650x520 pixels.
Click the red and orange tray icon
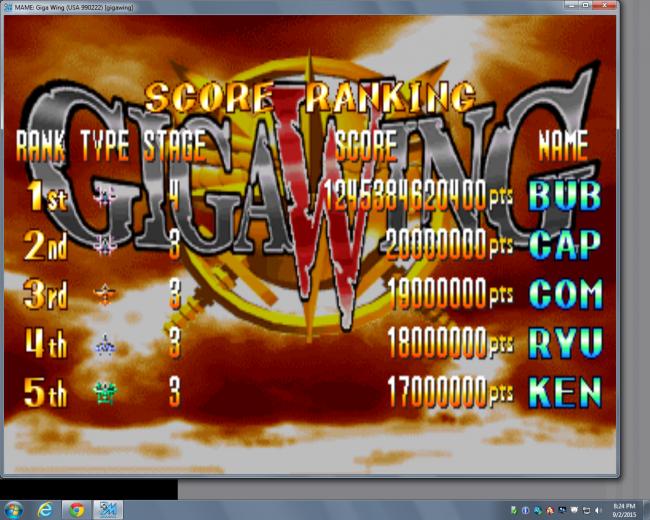coord(550,510)
